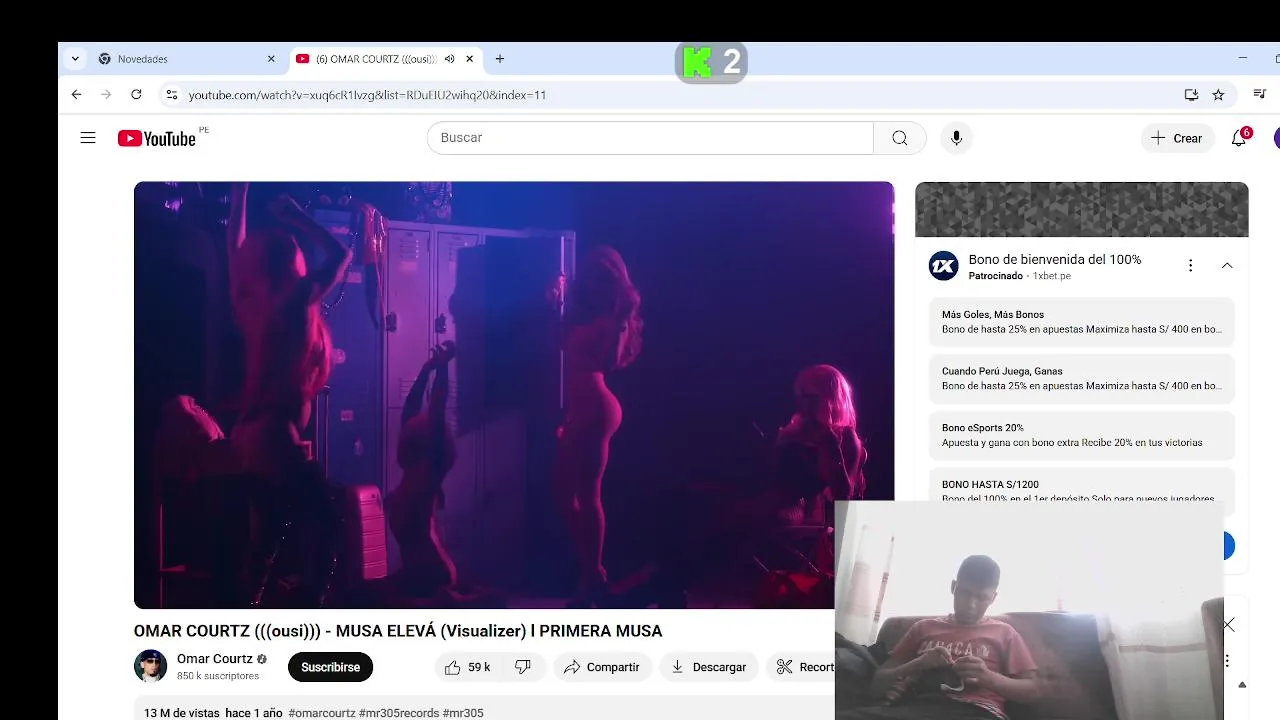
Task: Open the YouTube hamburger guide menu
Action: [x=88, y=138]
